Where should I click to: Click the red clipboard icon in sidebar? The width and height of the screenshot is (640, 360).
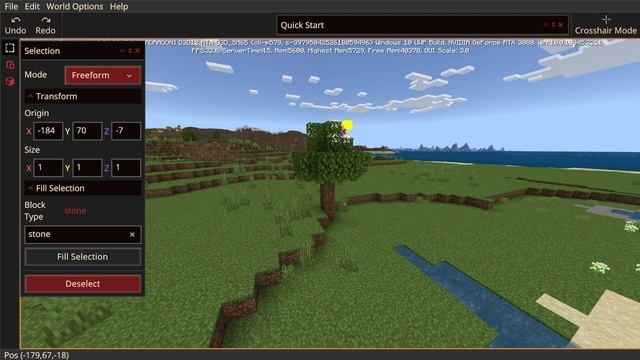pos(10,65)
